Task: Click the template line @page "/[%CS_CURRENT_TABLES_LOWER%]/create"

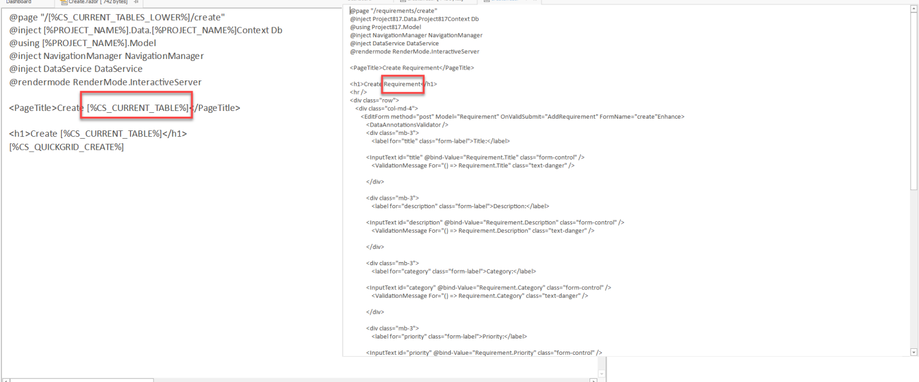Action: (x=117, y=18)
